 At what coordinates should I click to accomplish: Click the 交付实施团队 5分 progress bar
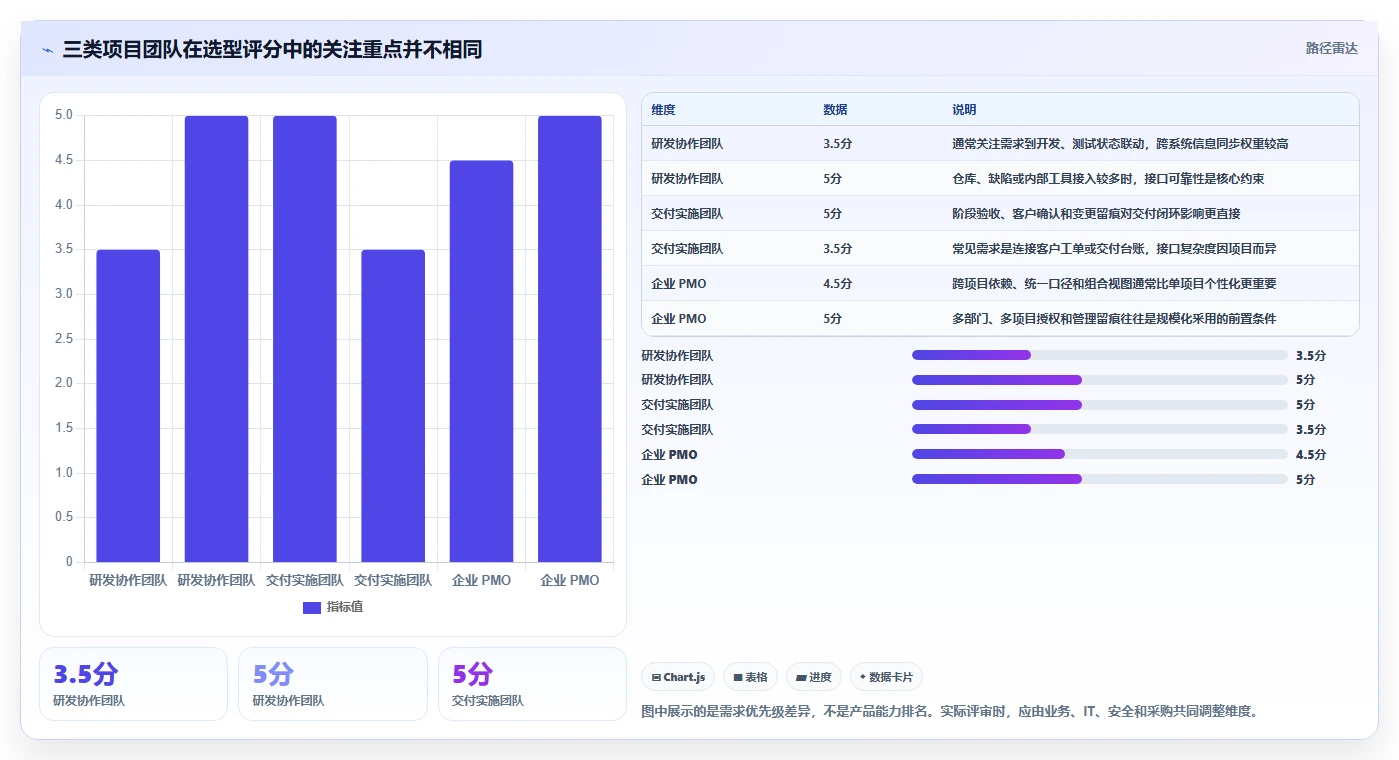(1099, 405)
